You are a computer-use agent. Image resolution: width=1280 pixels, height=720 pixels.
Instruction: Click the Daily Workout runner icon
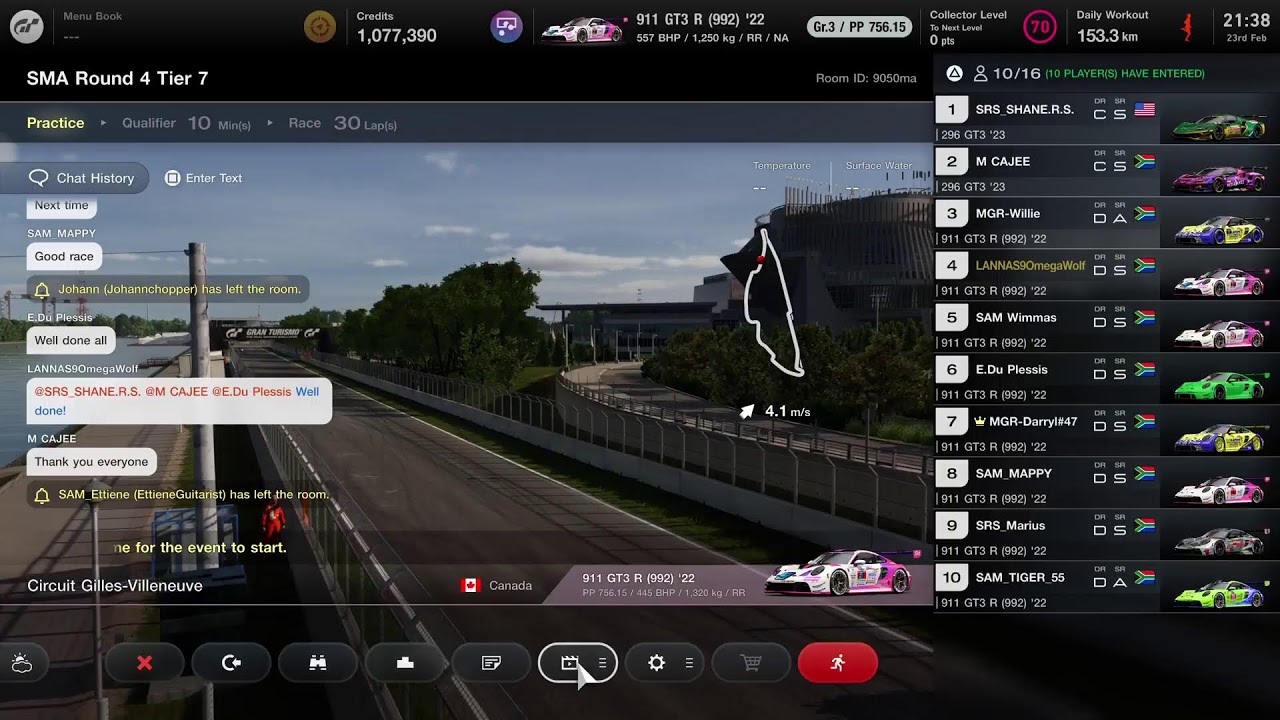tap(1187, 27)
